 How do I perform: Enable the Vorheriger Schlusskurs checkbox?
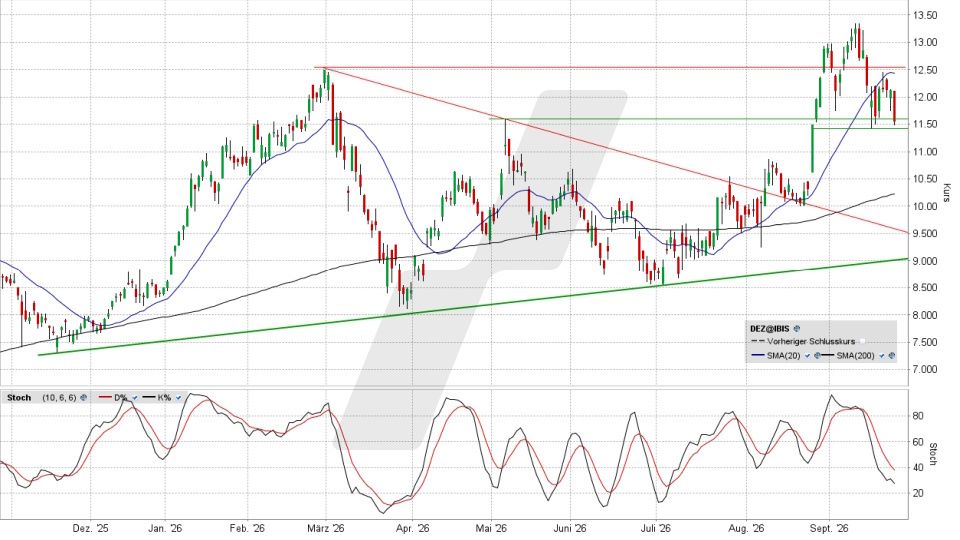point(862,341)
